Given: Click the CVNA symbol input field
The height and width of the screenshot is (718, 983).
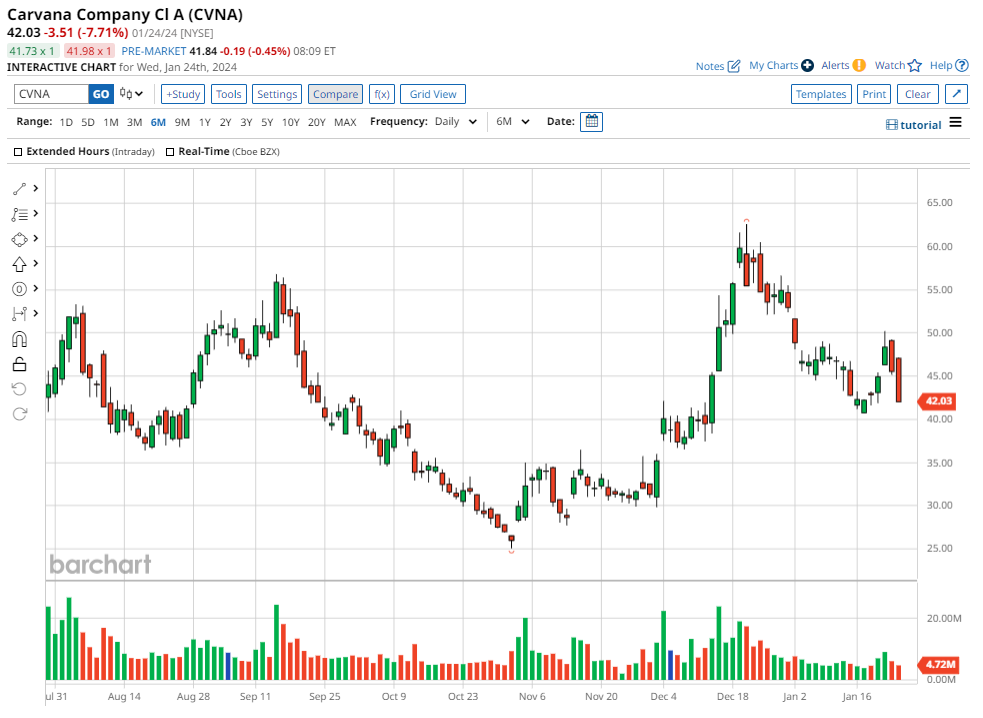Looking at the screenshot, I should click(x=51, y=94).
